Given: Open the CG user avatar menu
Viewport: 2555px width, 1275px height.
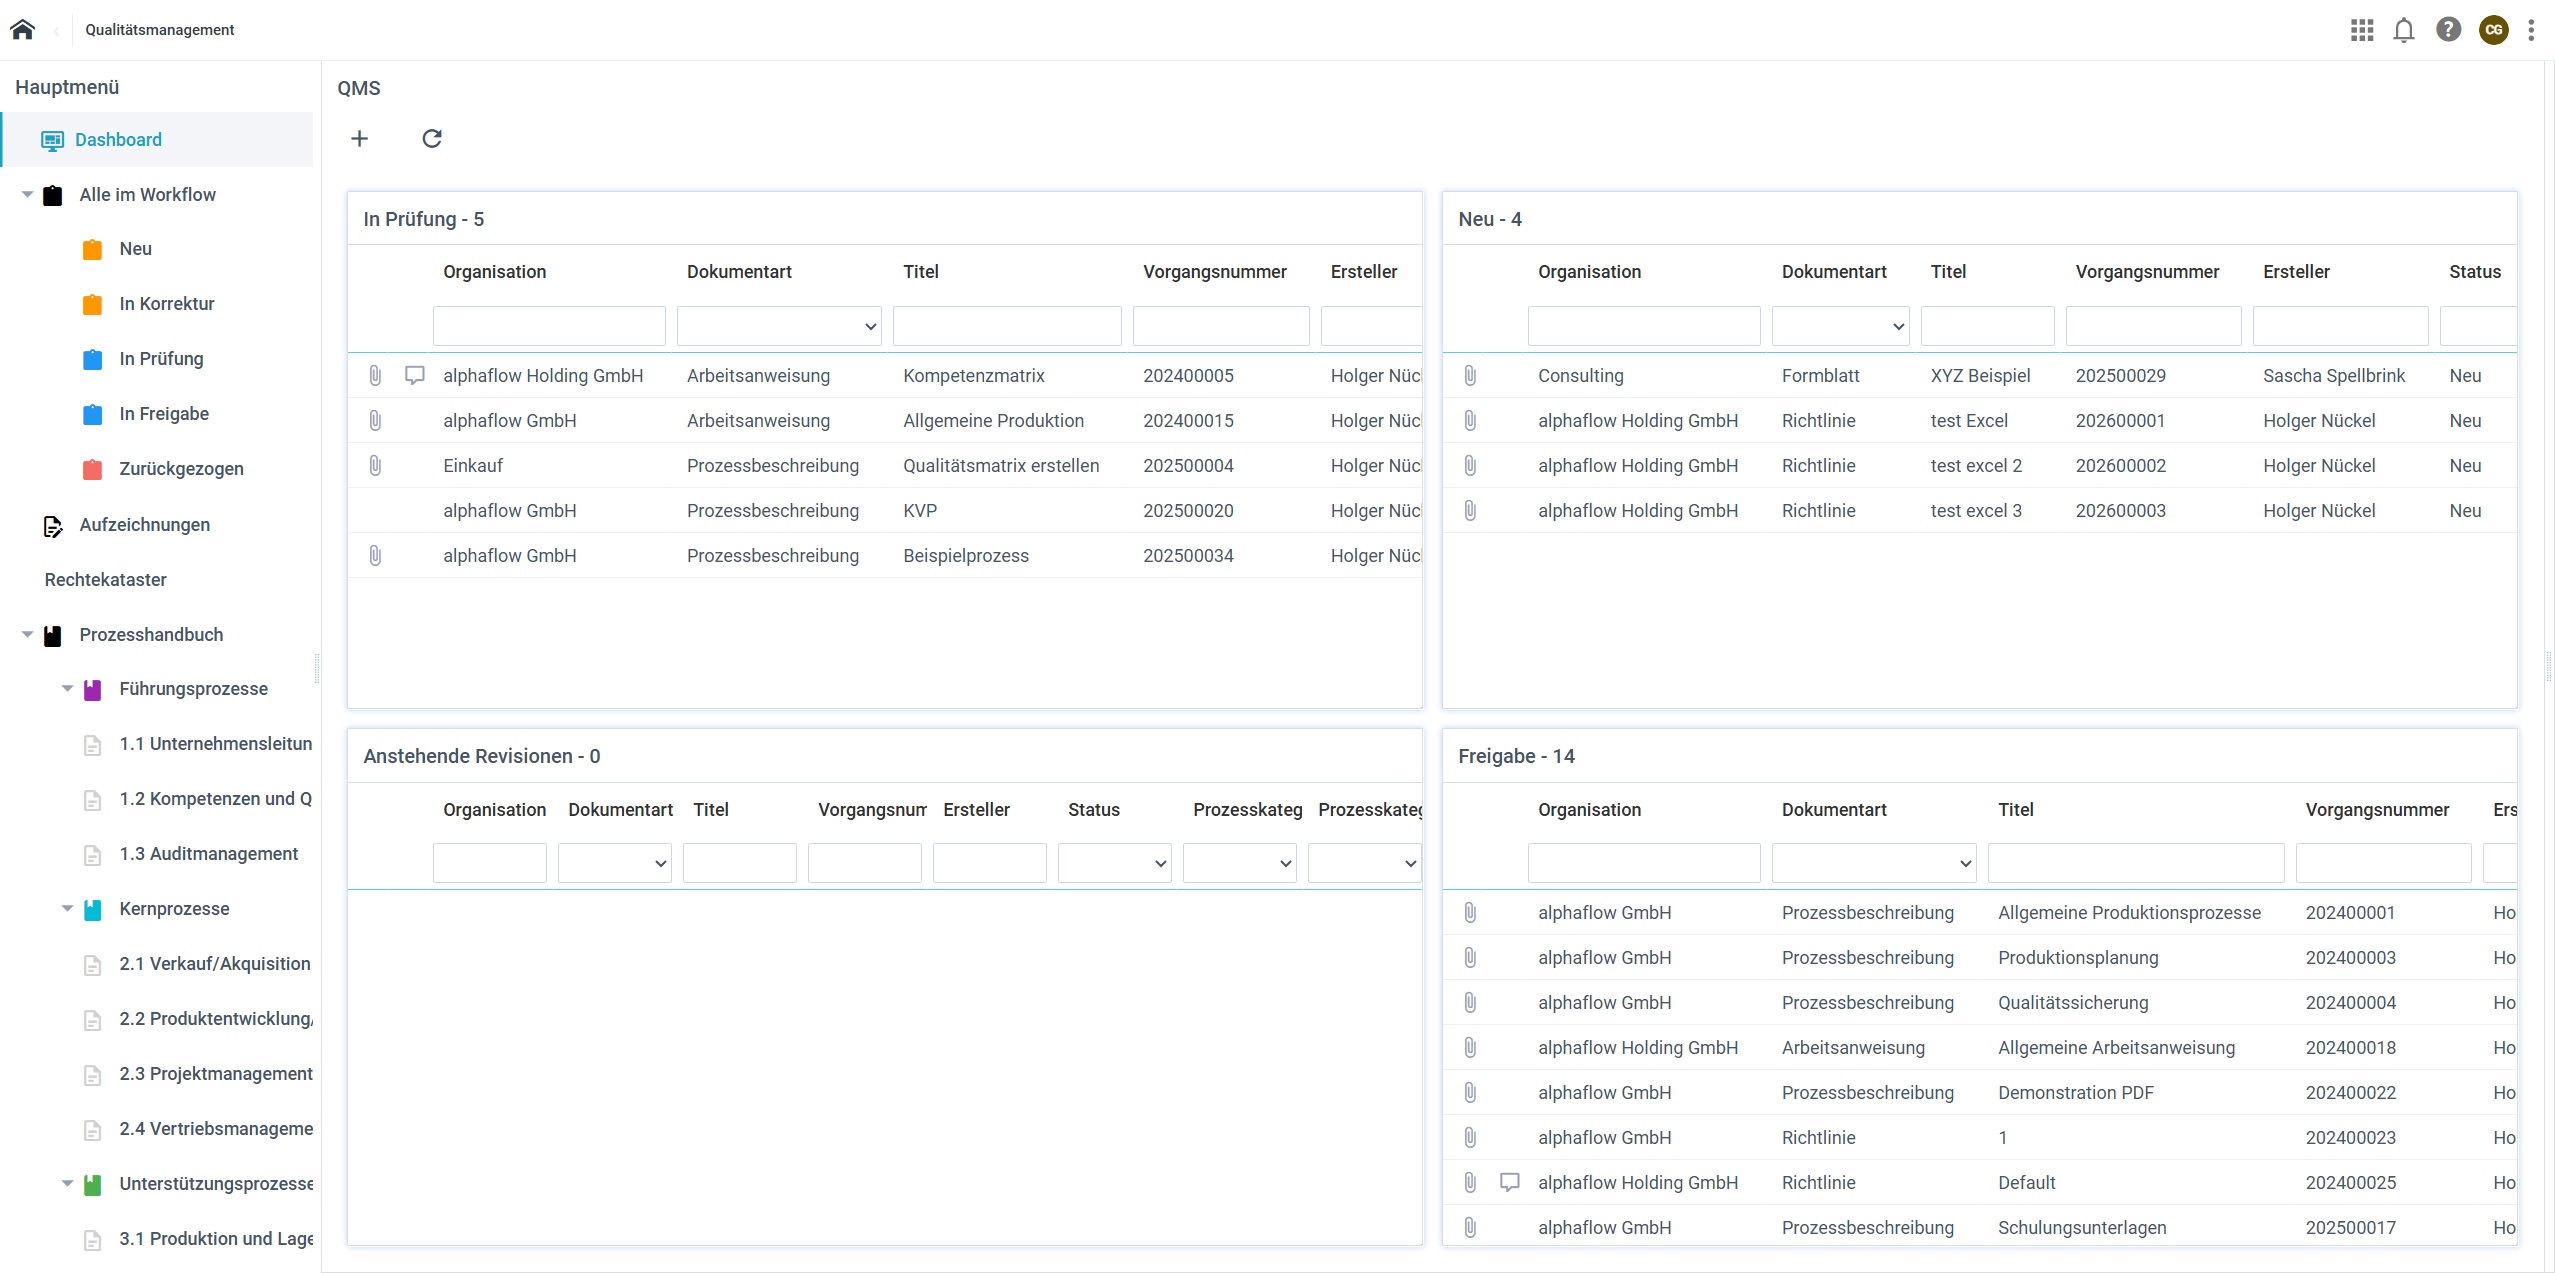Looking at the screenshot, I should pyautogui.click(x=2493, y=30).
